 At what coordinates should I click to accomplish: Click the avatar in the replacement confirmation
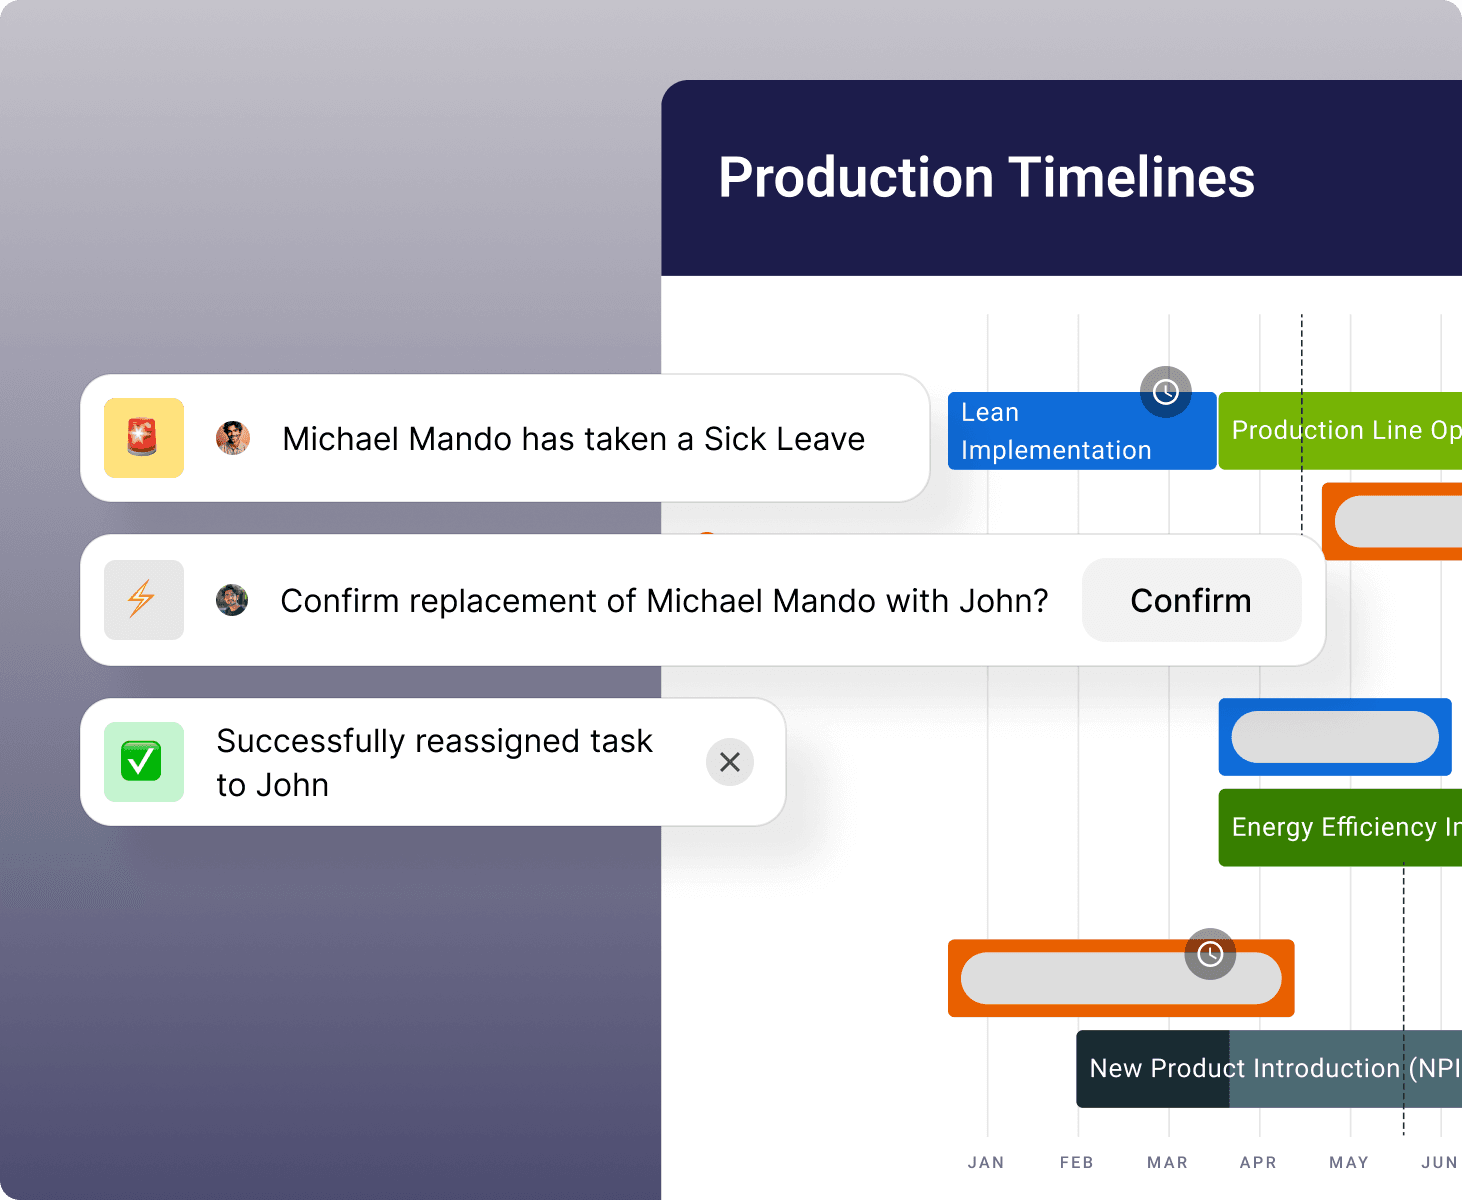pos(233,600)
